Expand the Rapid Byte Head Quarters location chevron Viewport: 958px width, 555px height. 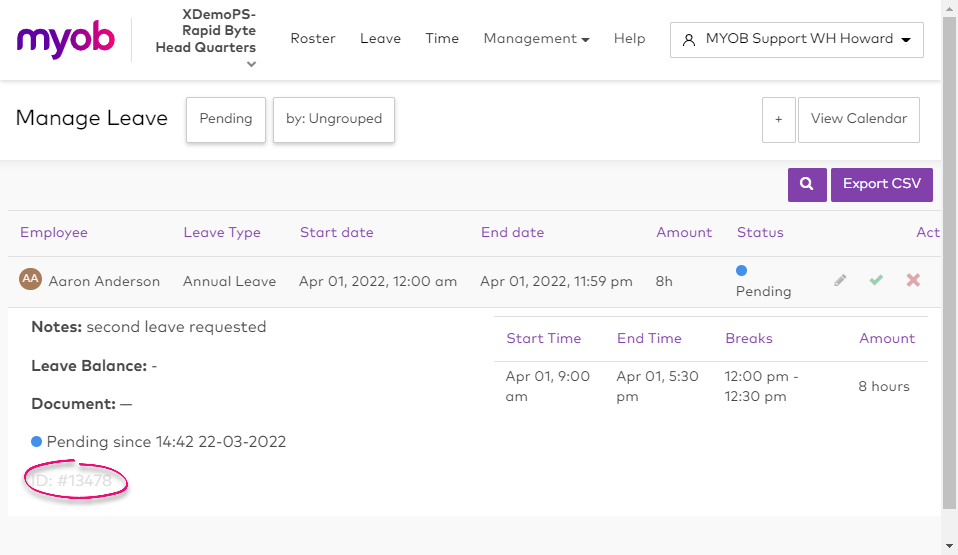pos(251,65)
